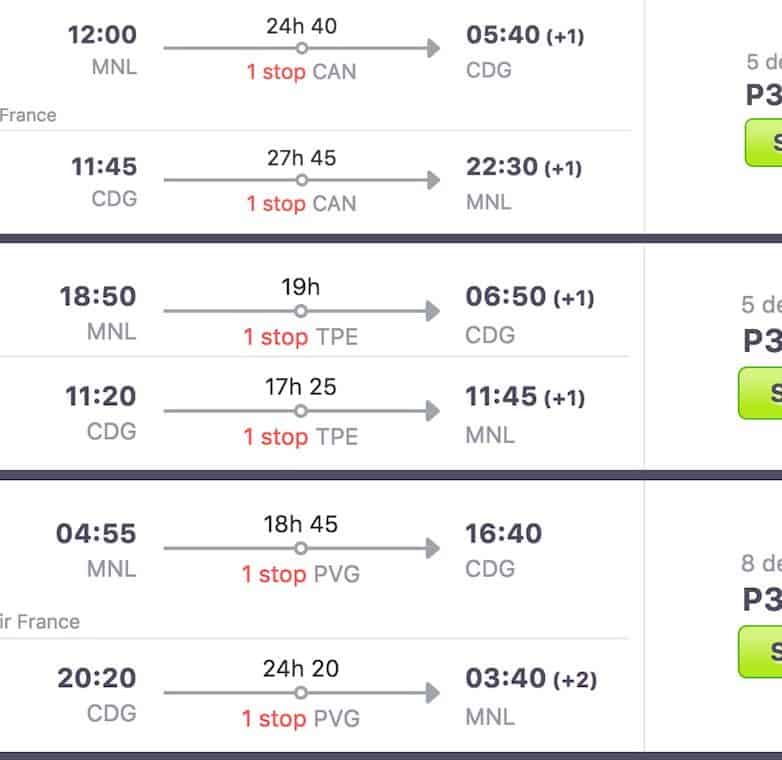Click the stop marker on the 18h 45 flight line

coord(301,548)
